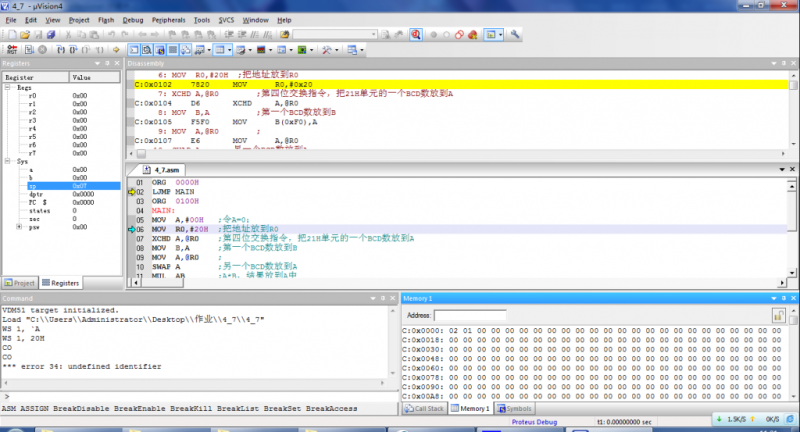
Task: Switch to the Project tab
Action: (20, 283)
